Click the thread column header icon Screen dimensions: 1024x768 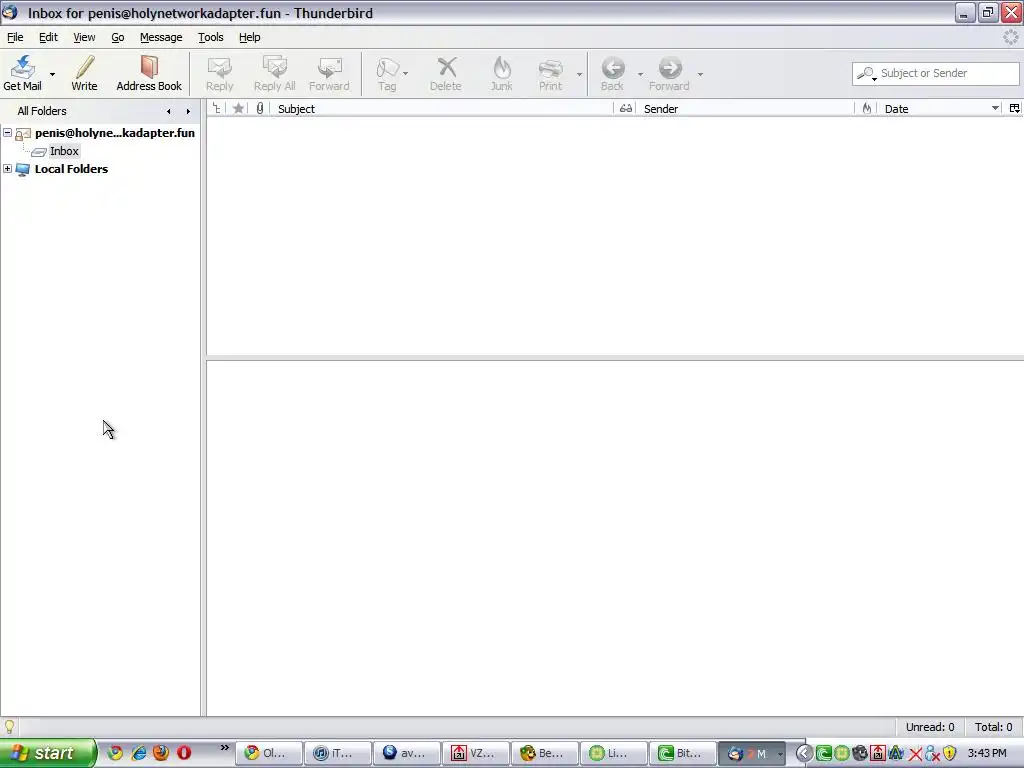pos(217,108)
